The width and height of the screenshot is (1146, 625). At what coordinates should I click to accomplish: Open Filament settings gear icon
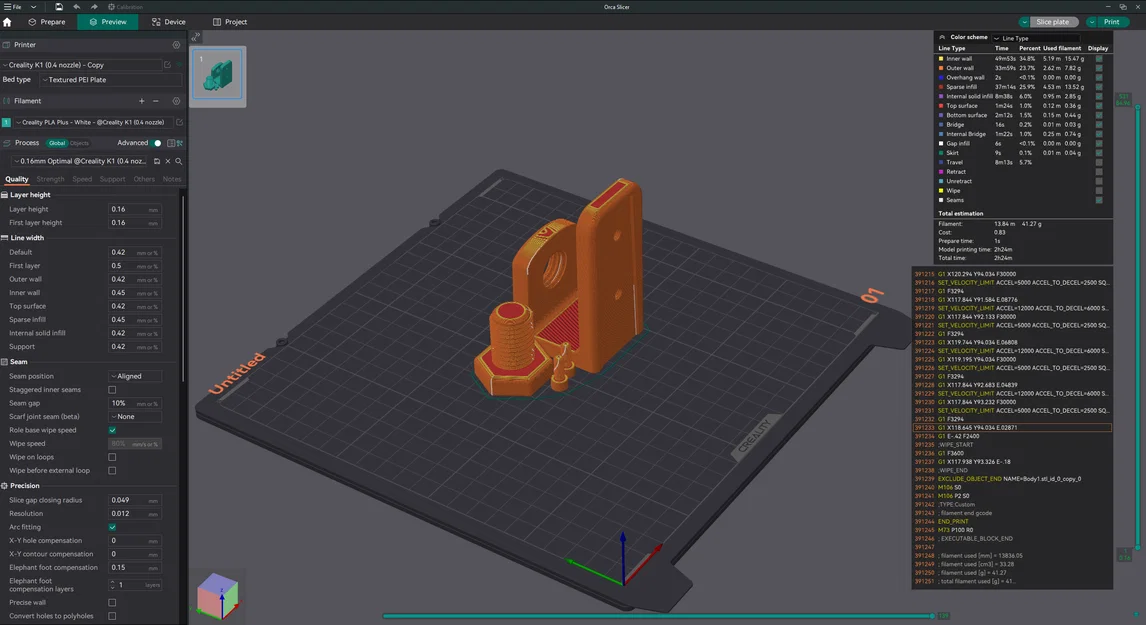176,101
